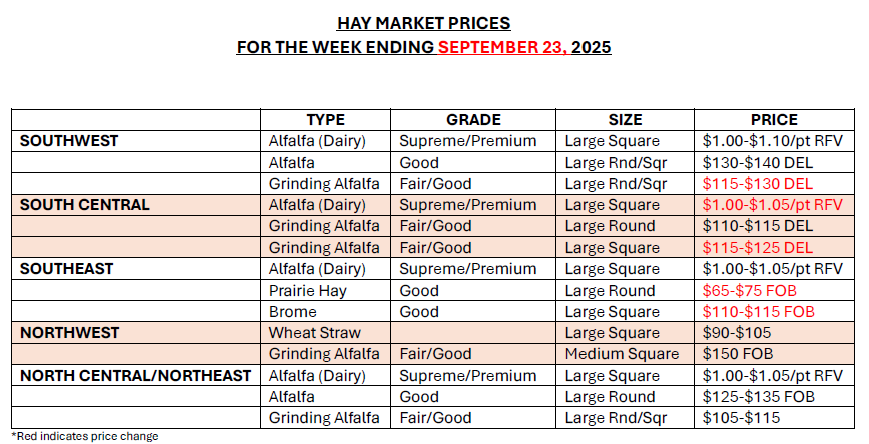Select the $125-$135 FOB price cell
The image size is (869, 444).
[756, 396]
